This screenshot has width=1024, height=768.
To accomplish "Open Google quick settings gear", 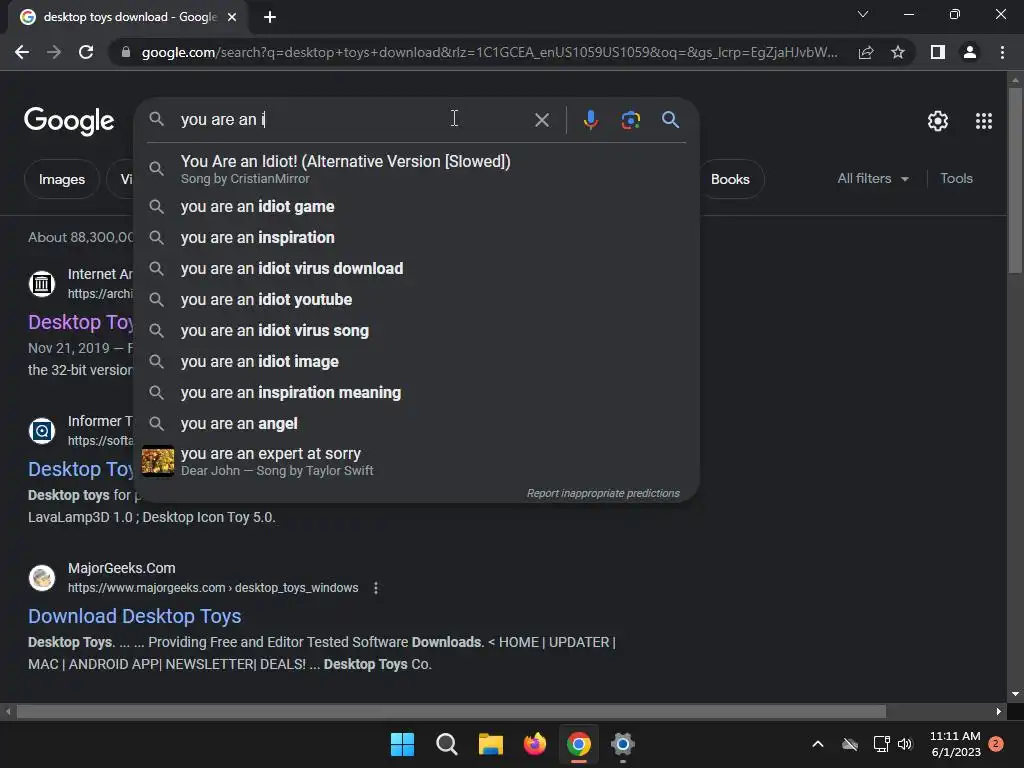I will point(938,121).
